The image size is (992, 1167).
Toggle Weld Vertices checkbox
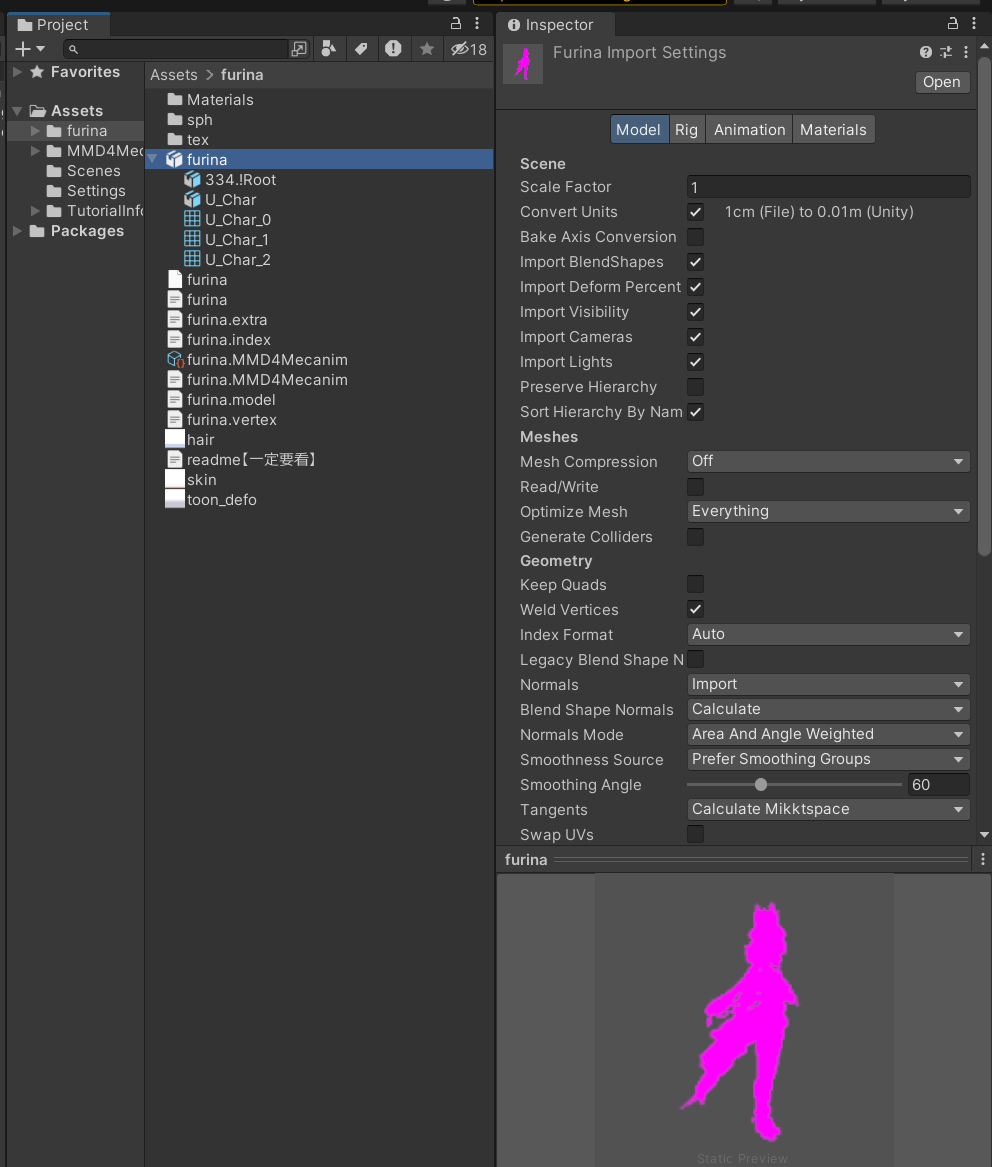pyautogui.click(x=695, y=610)
